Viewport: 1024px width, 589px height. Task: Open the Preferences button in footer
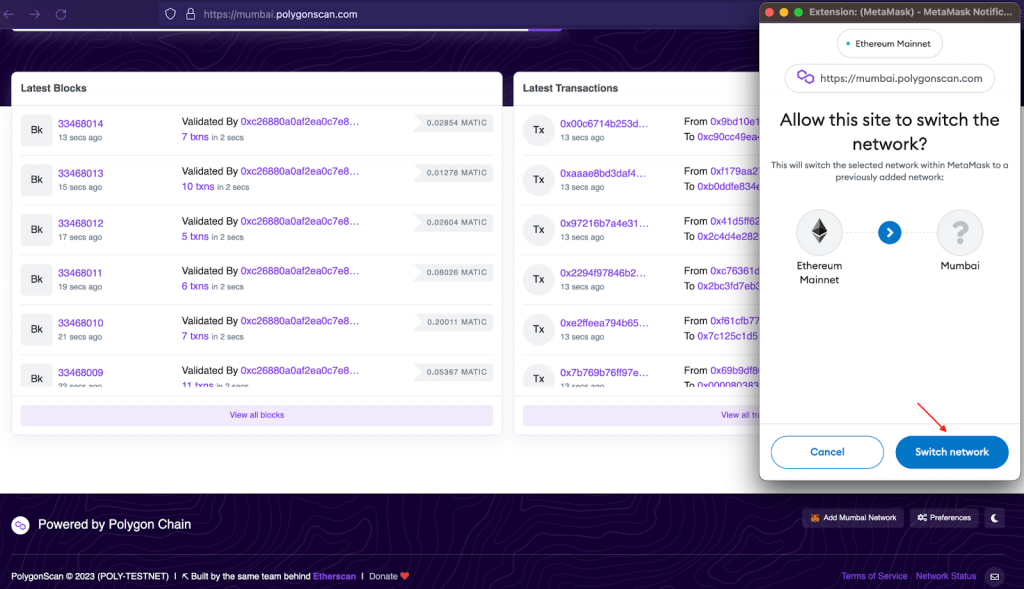(944, 518)
